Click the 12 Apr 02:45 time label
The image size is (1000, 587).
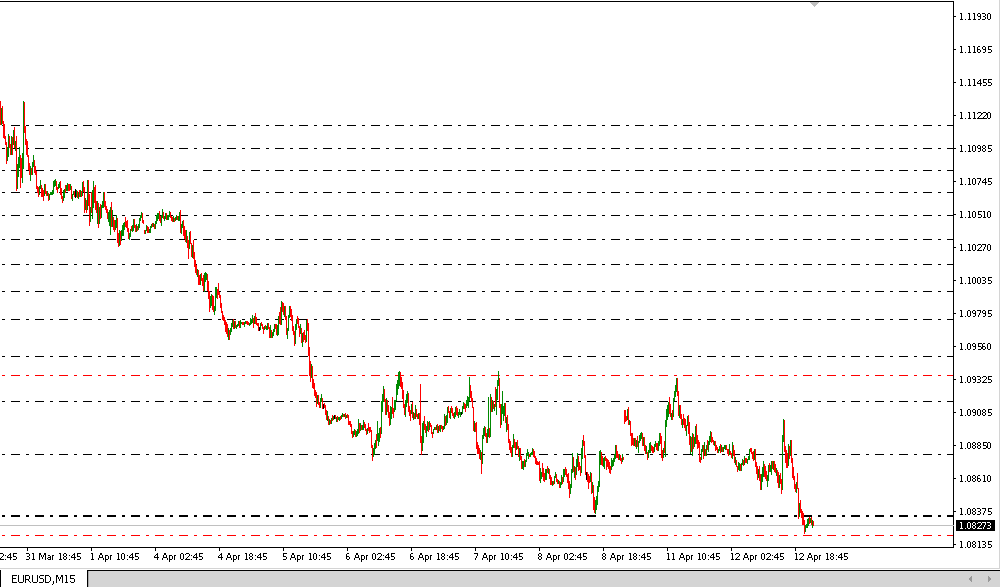pyautogui.click(x=757, y=556)
